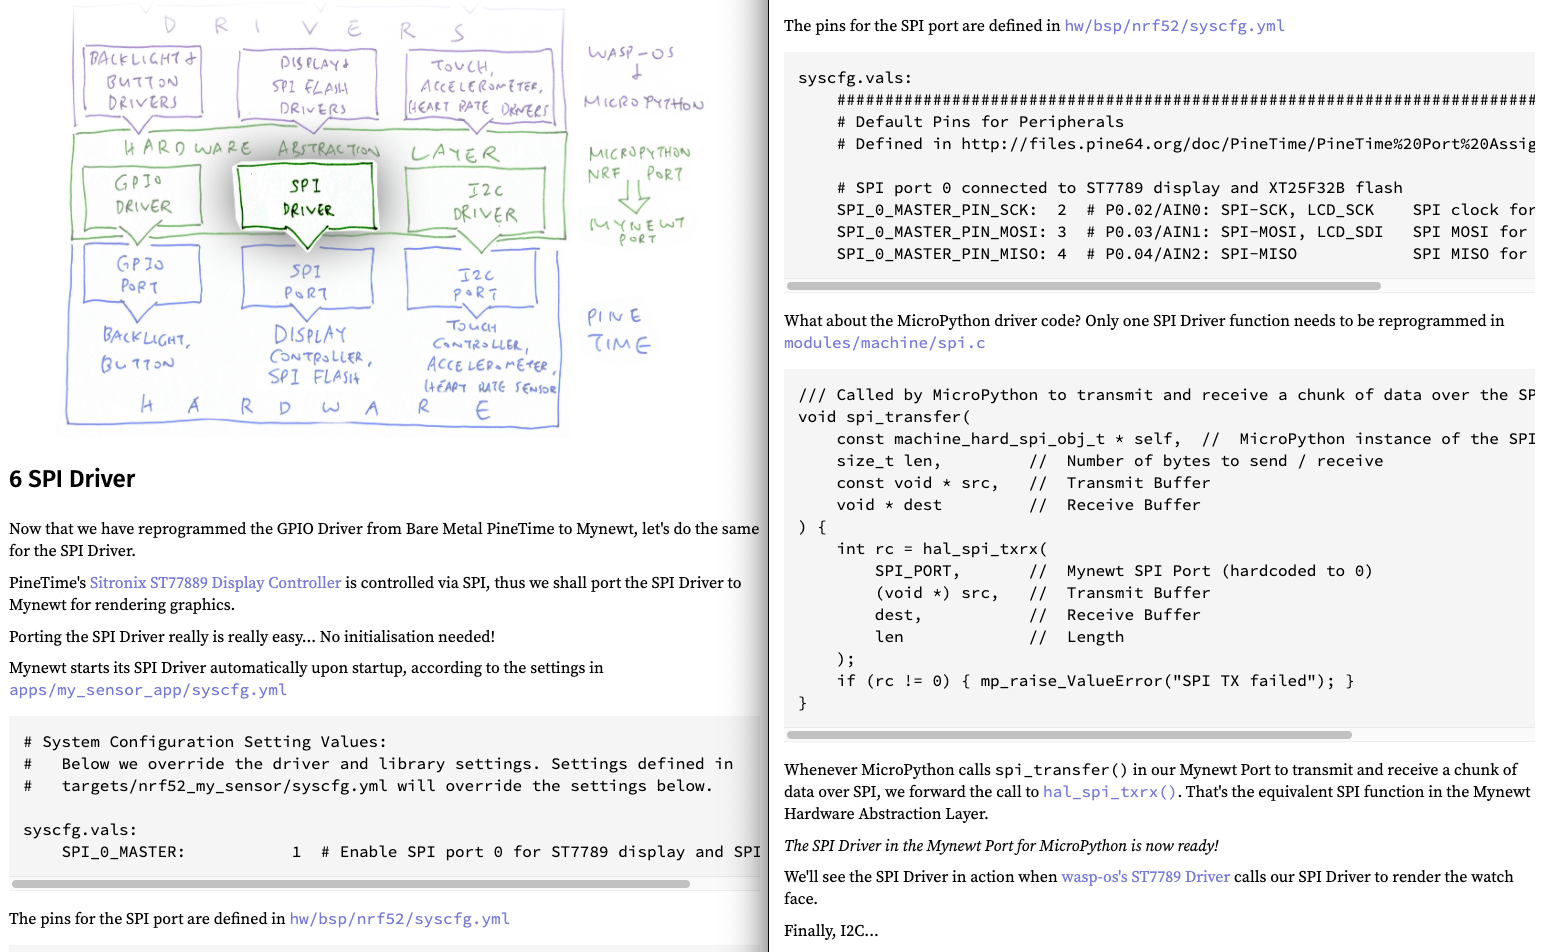The height and width of the screenshot is (952, 1546).
Task: Click hw/bsp/nrf52/syscfg.yml link above the syscfg.vals pin definitions
Action: pyautogui.click(x=1174, y=26)
